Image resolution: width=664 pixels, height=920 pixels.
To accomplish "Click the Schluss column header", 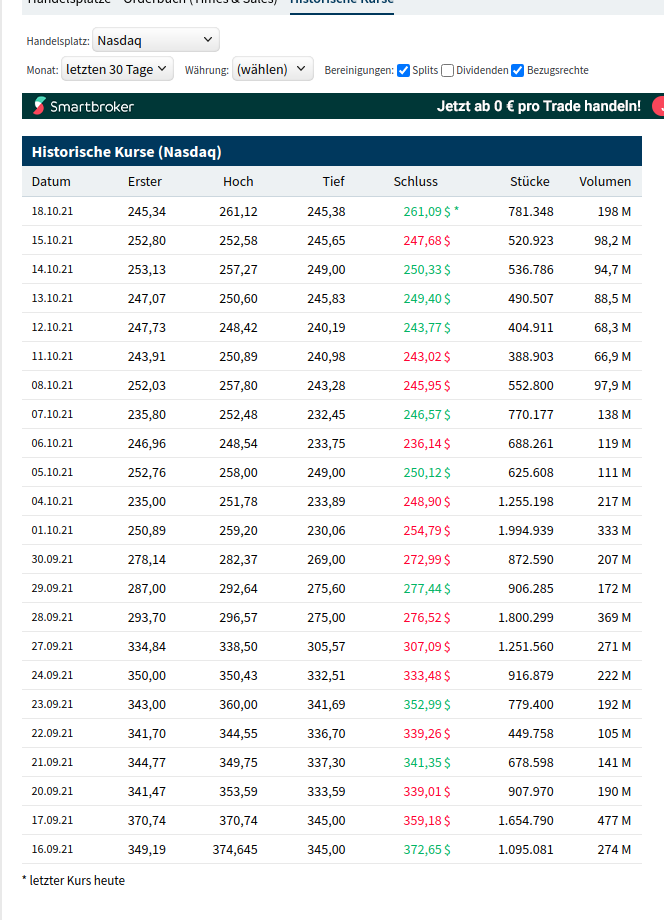I will (415, 182).
